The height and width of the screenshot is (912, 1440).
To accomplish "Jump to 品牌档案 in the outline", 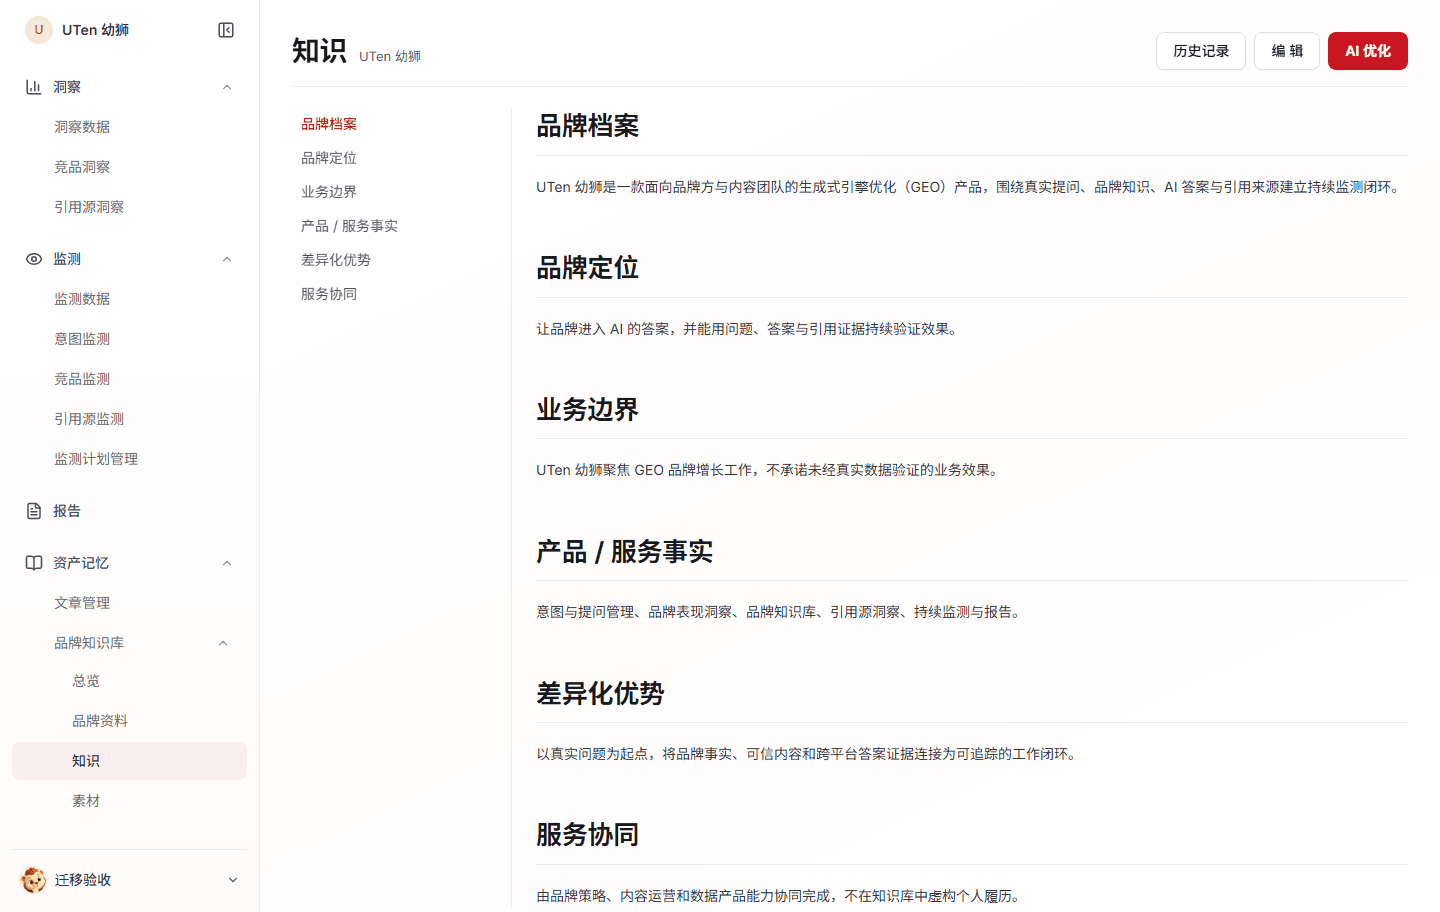I will 329,124.
